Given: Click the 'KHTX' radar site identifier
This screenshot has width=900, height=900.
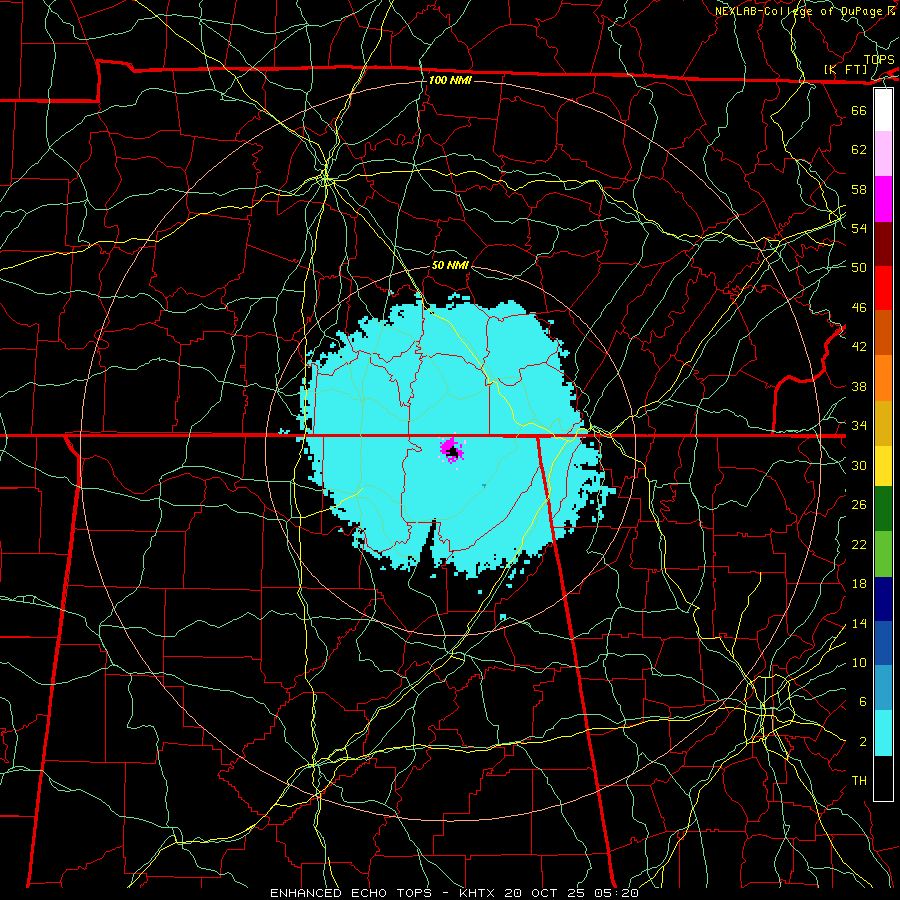Looking at the screenshot, I should pyautogui.click(x=478, y=893).
